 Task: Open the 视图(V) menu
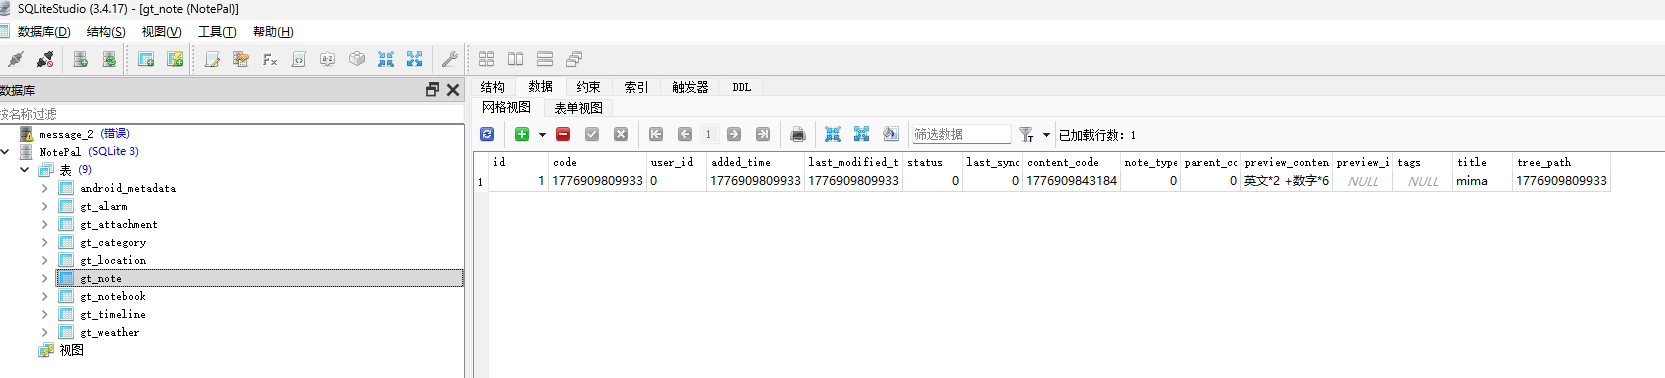pos(161,32)
